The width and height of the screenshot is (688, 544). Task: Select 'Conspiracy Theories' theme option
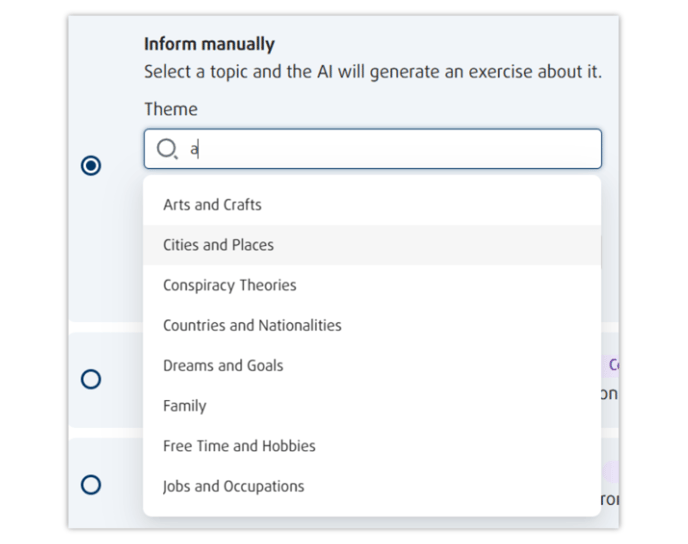(x=230, y=285)
